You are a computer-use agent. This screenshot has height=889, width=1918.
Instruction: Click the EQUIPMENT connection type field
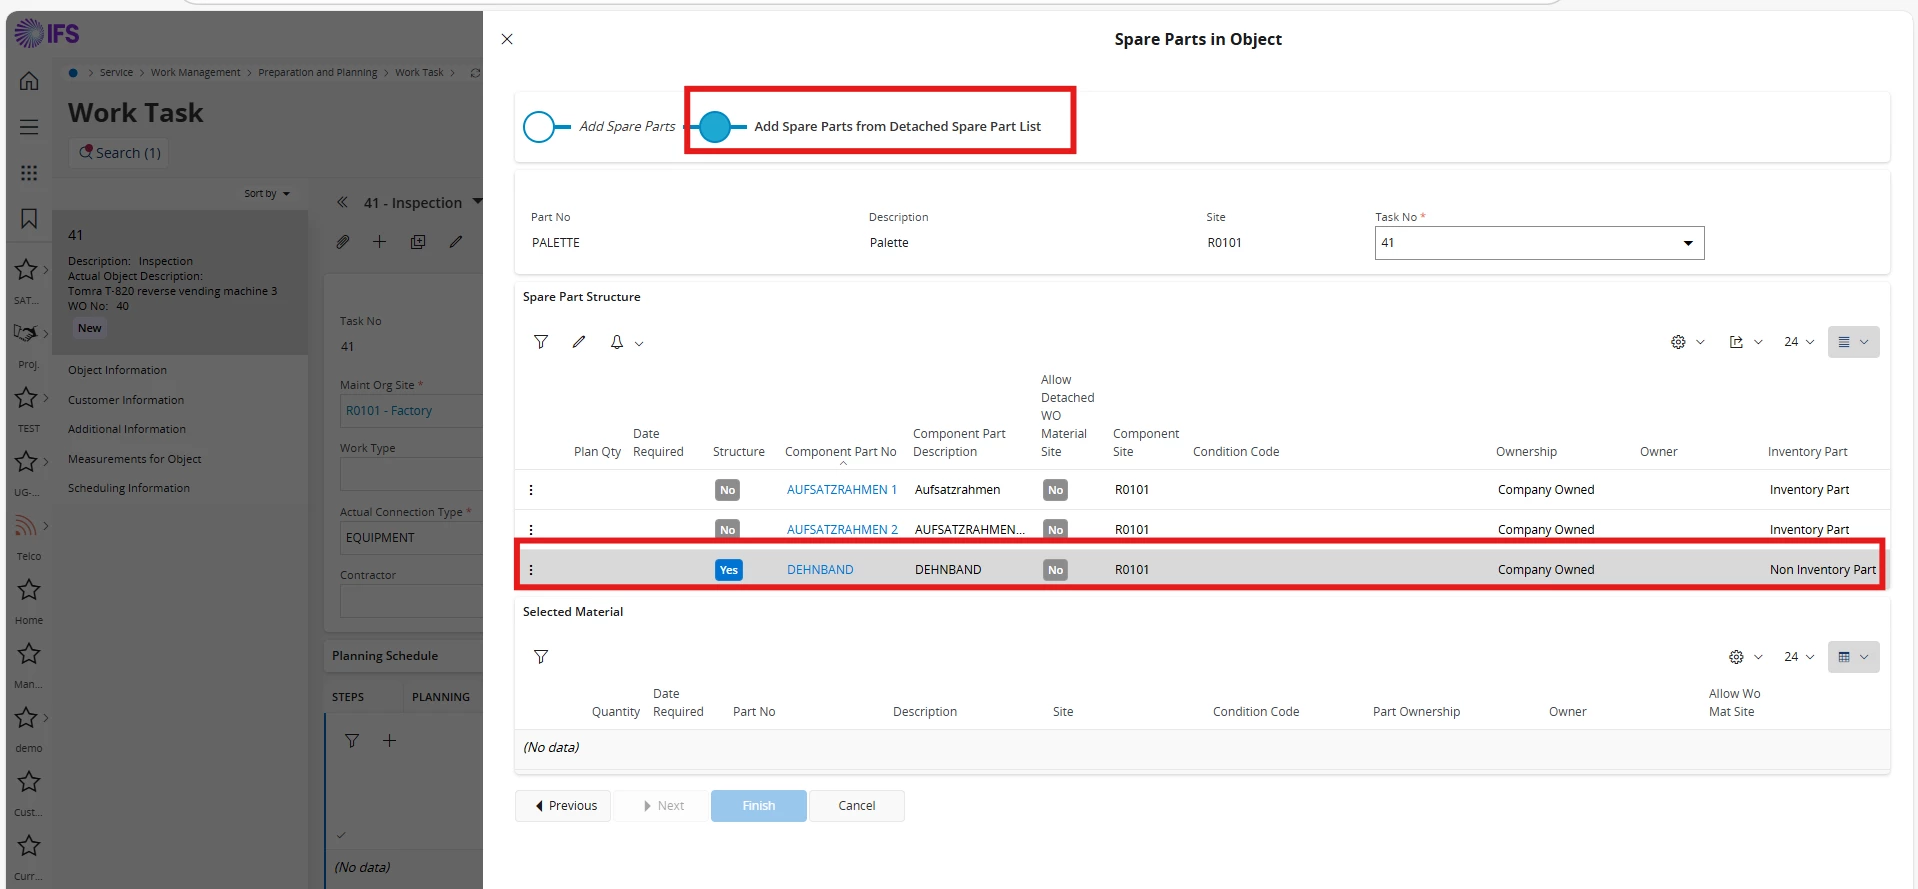click(x=411, y=538)
